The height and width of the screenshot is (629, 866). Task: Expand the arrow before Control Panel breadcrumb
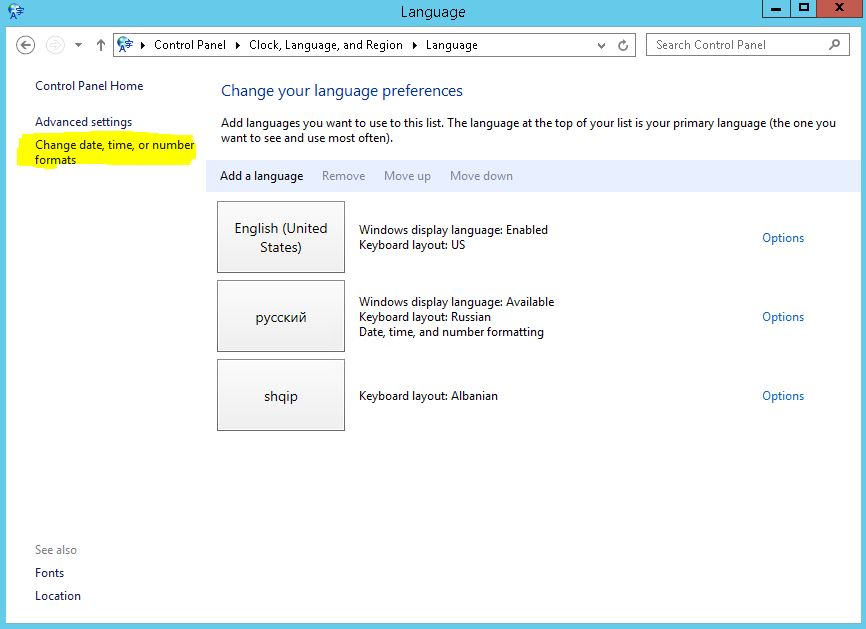click(x=143, y=45)
